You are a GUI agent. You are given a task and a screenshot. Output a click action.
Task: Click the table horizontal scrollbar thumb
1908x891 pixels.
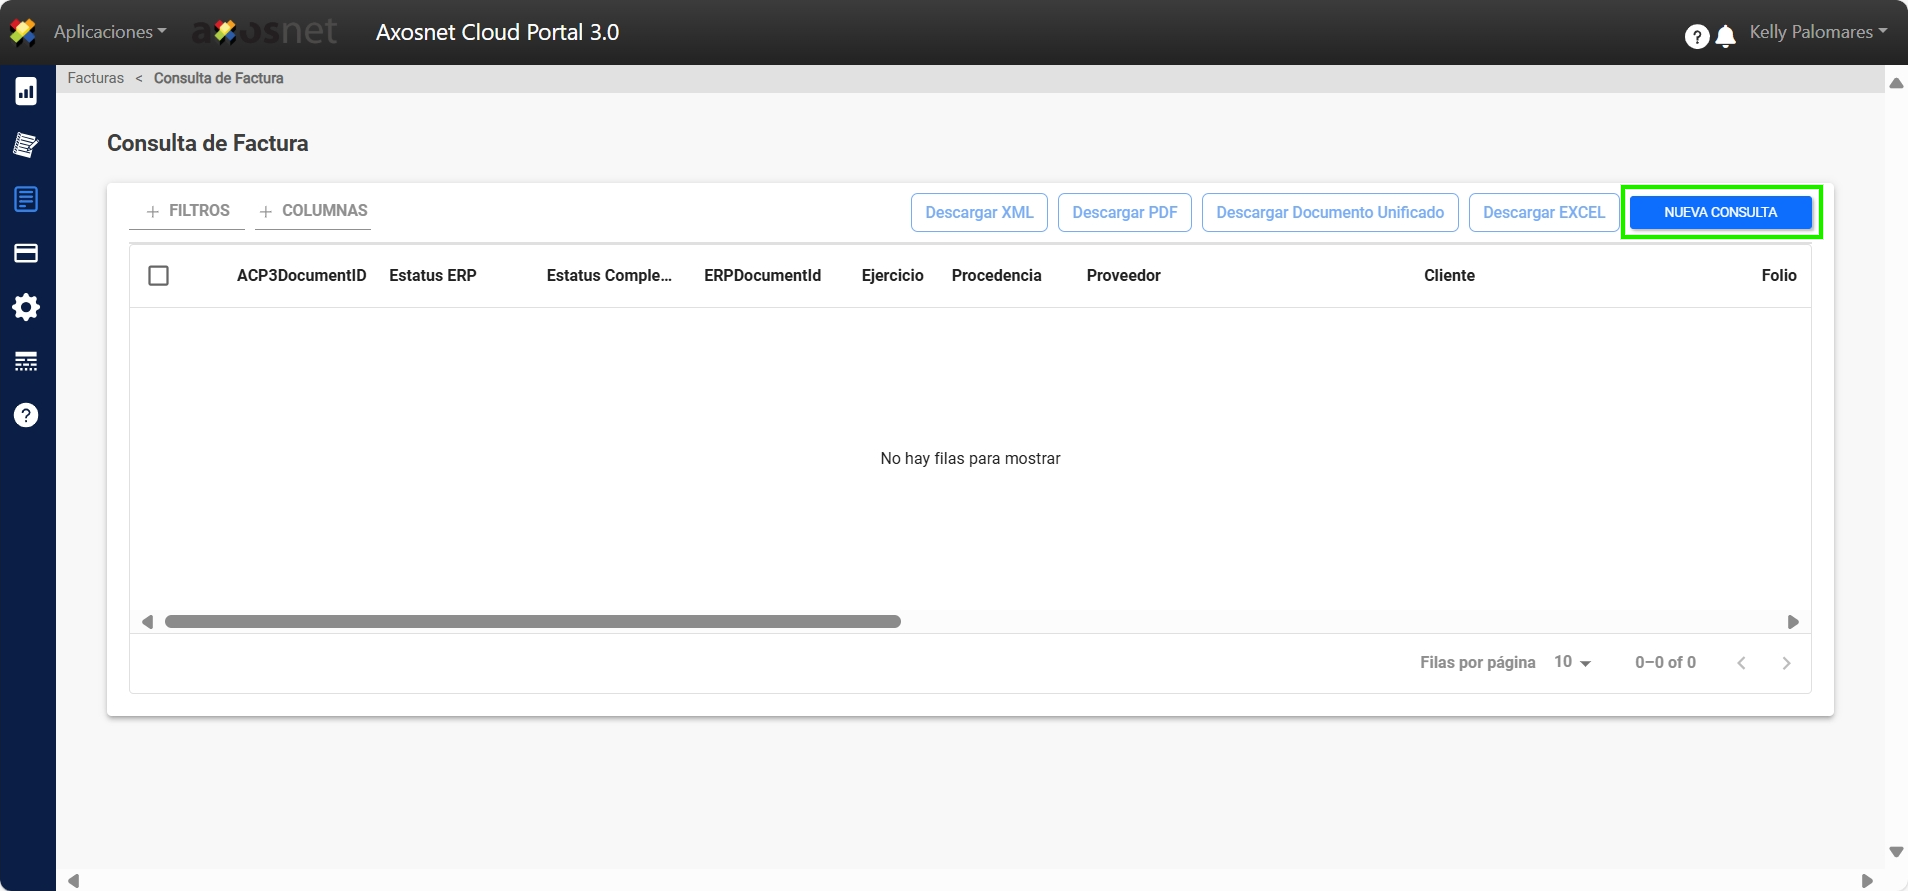(x=532, y=622)
